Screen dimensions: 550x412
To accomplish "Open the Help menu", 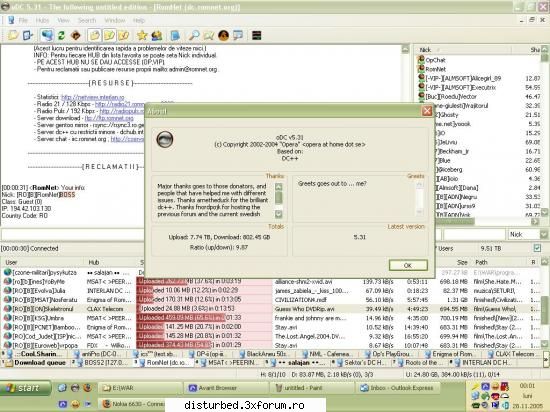I will 139,20.
